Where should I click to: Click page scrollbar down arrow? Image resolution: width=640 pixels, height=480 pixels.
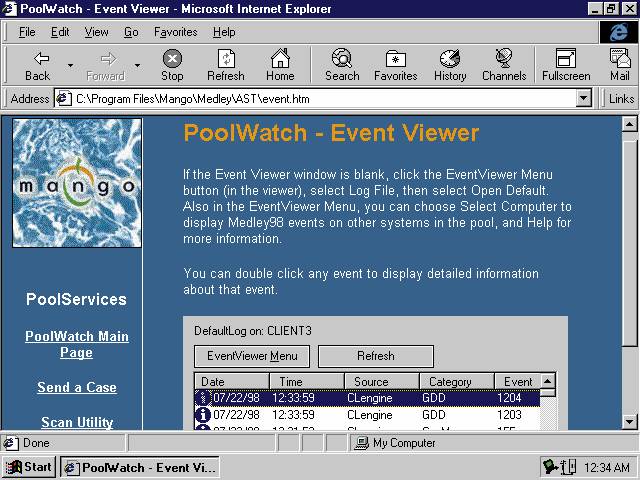(629, 421)
